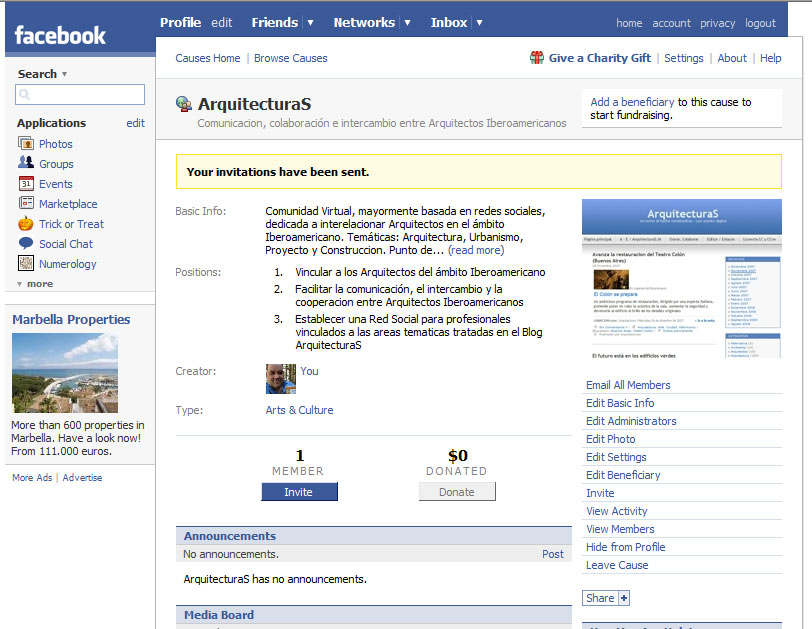Click the ArquitecturaS blog screenshot thumbnail
The image size is (812, 629).
[681, 279]
